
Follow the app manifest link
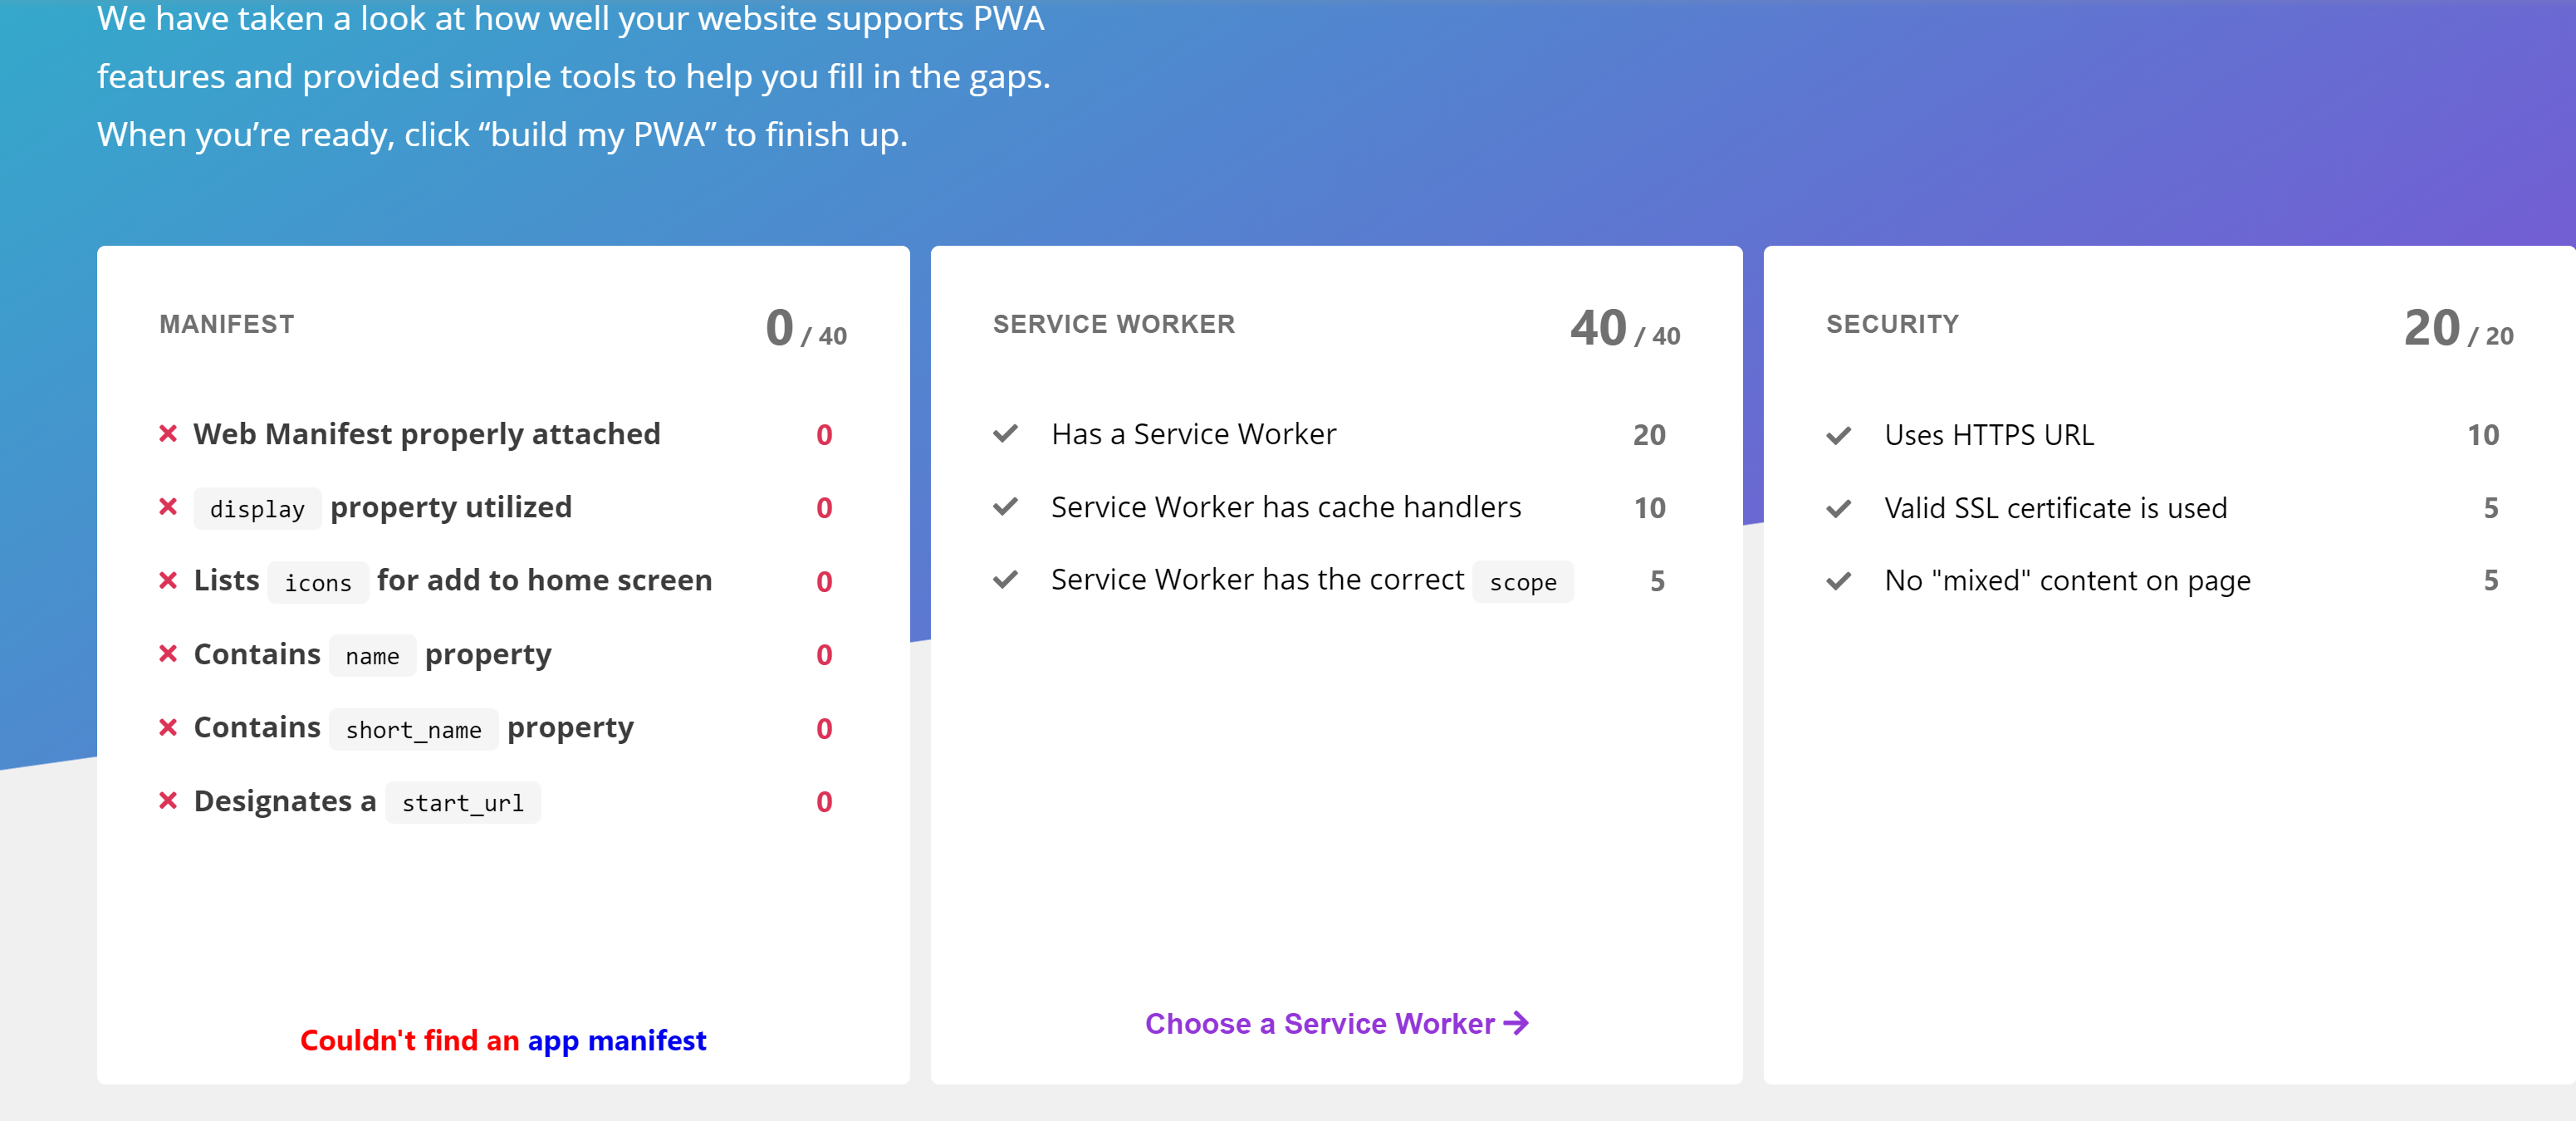click(617, 1041)
